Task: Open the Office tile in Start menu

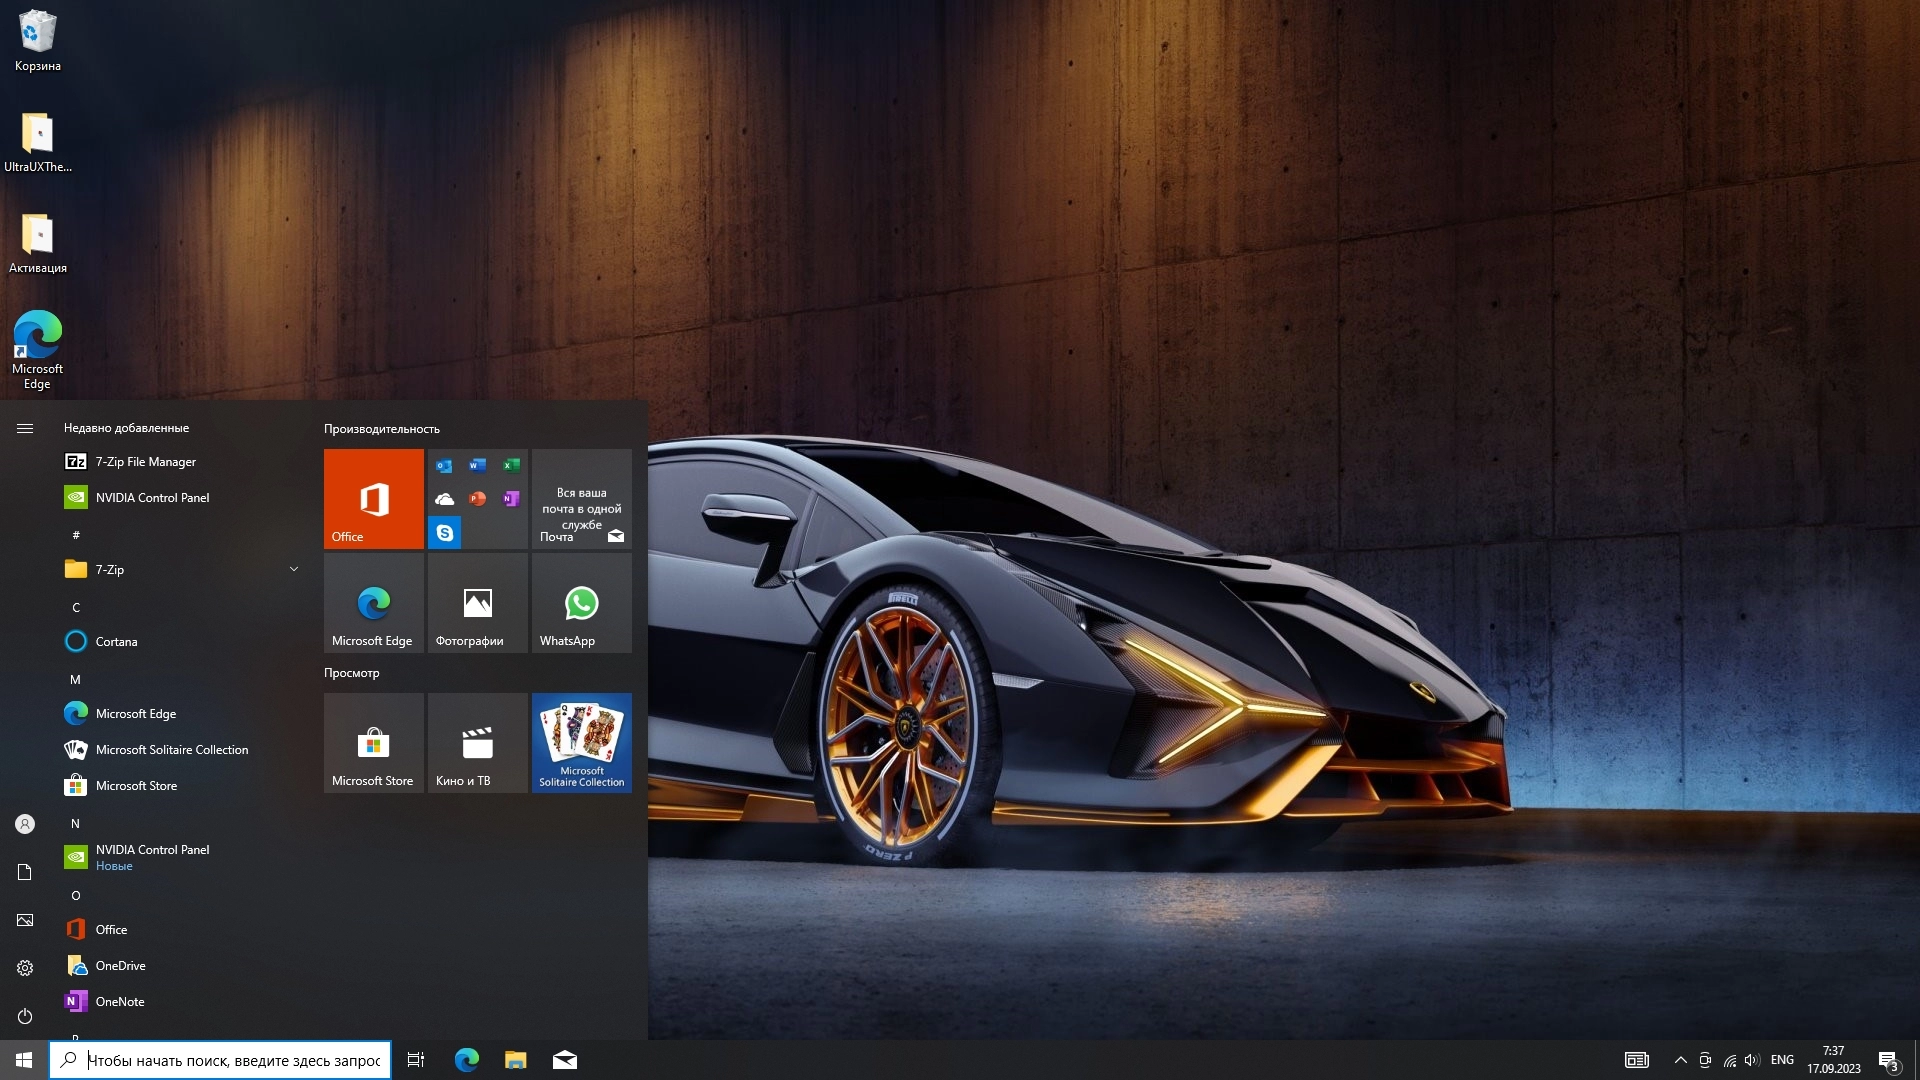Action: point(373,498)
